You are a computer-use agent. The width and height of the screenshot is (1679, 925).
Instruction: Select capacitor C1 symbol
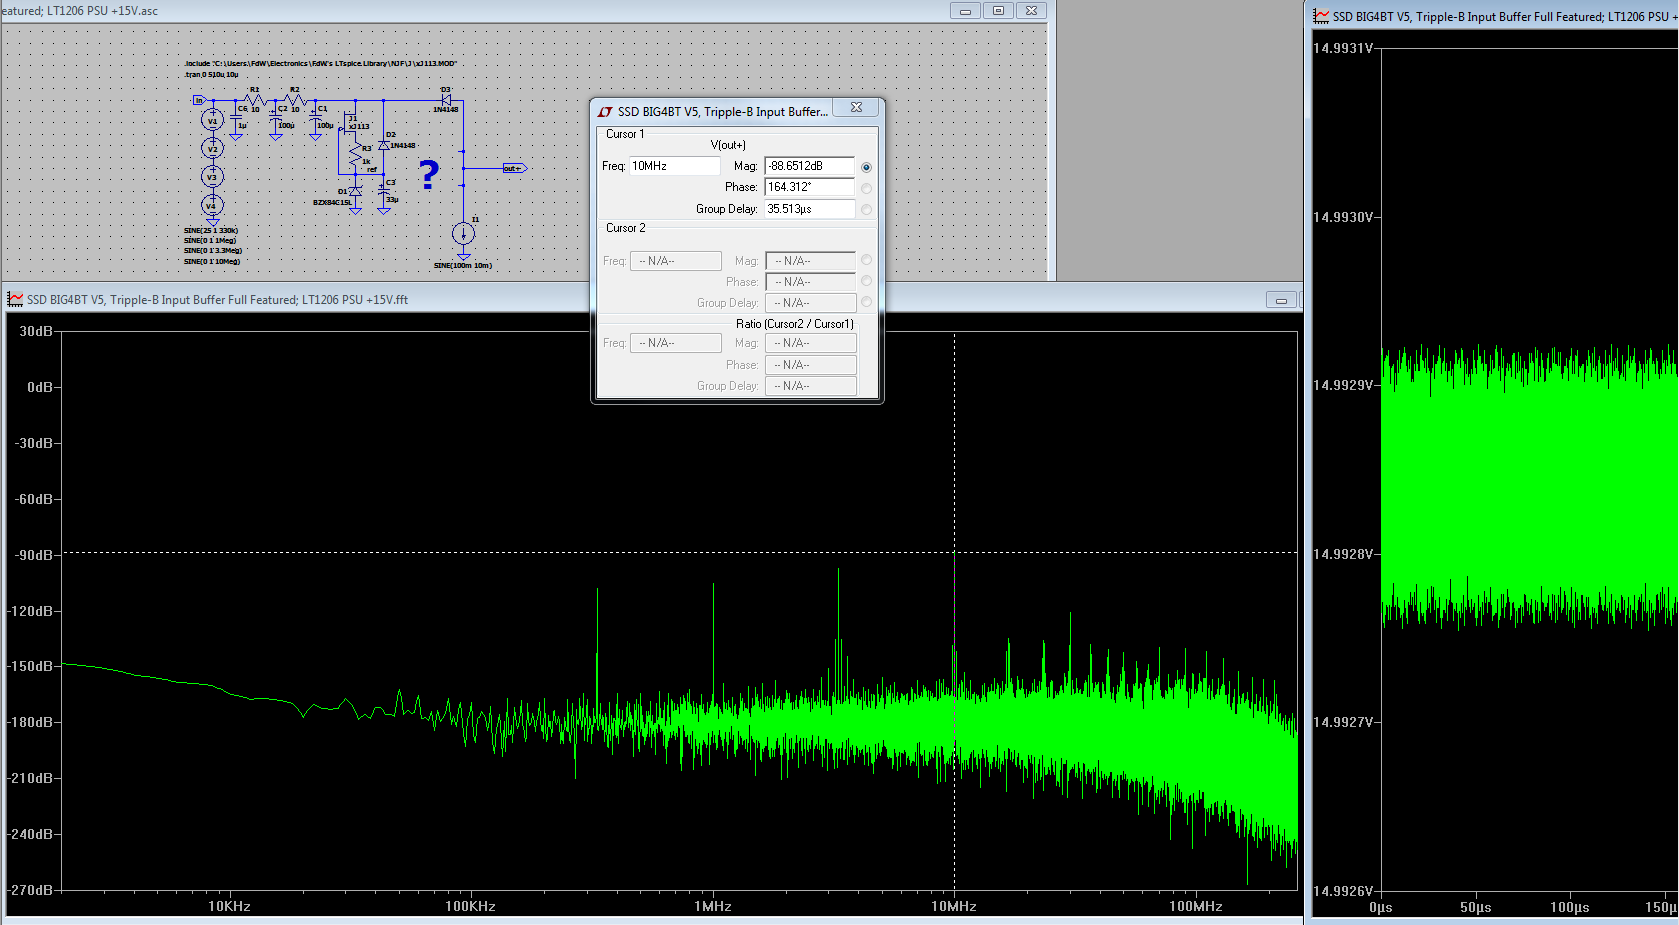pyautogui.click(x=316, y=116)
